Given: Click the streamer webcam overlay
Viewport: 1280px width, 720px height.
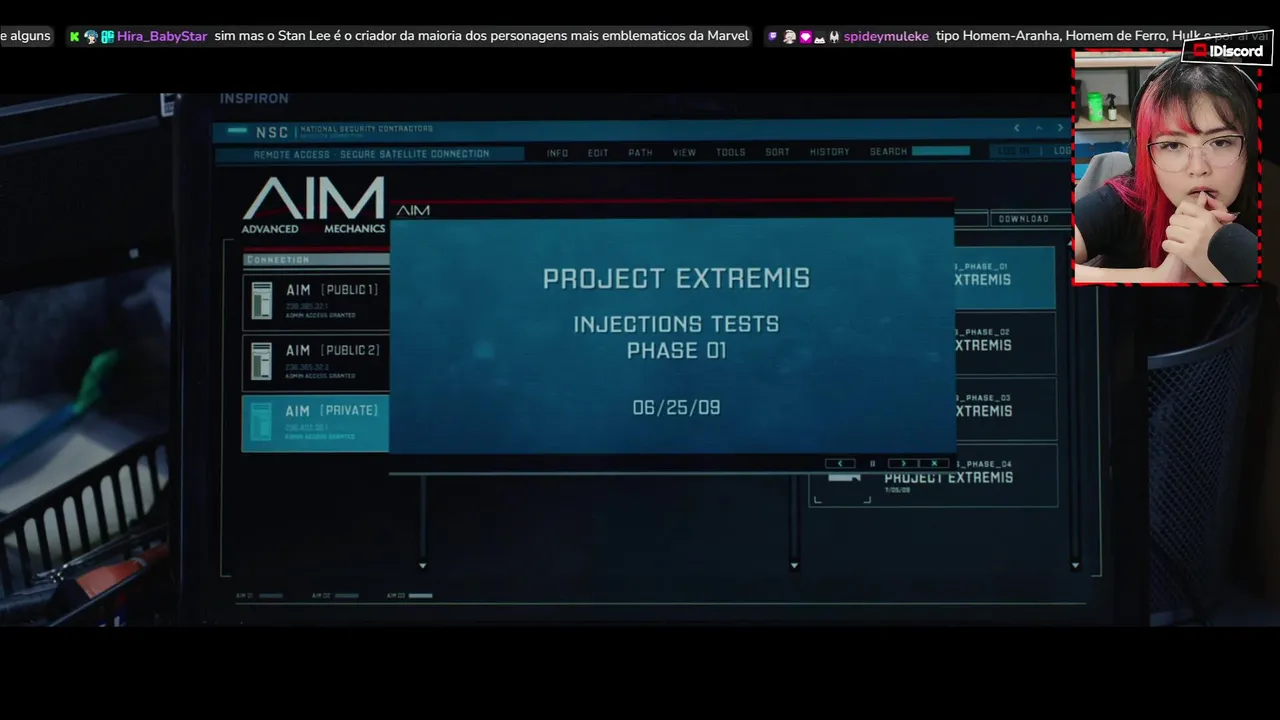Looking at the screenshot, I should (x=1166, y=167).
